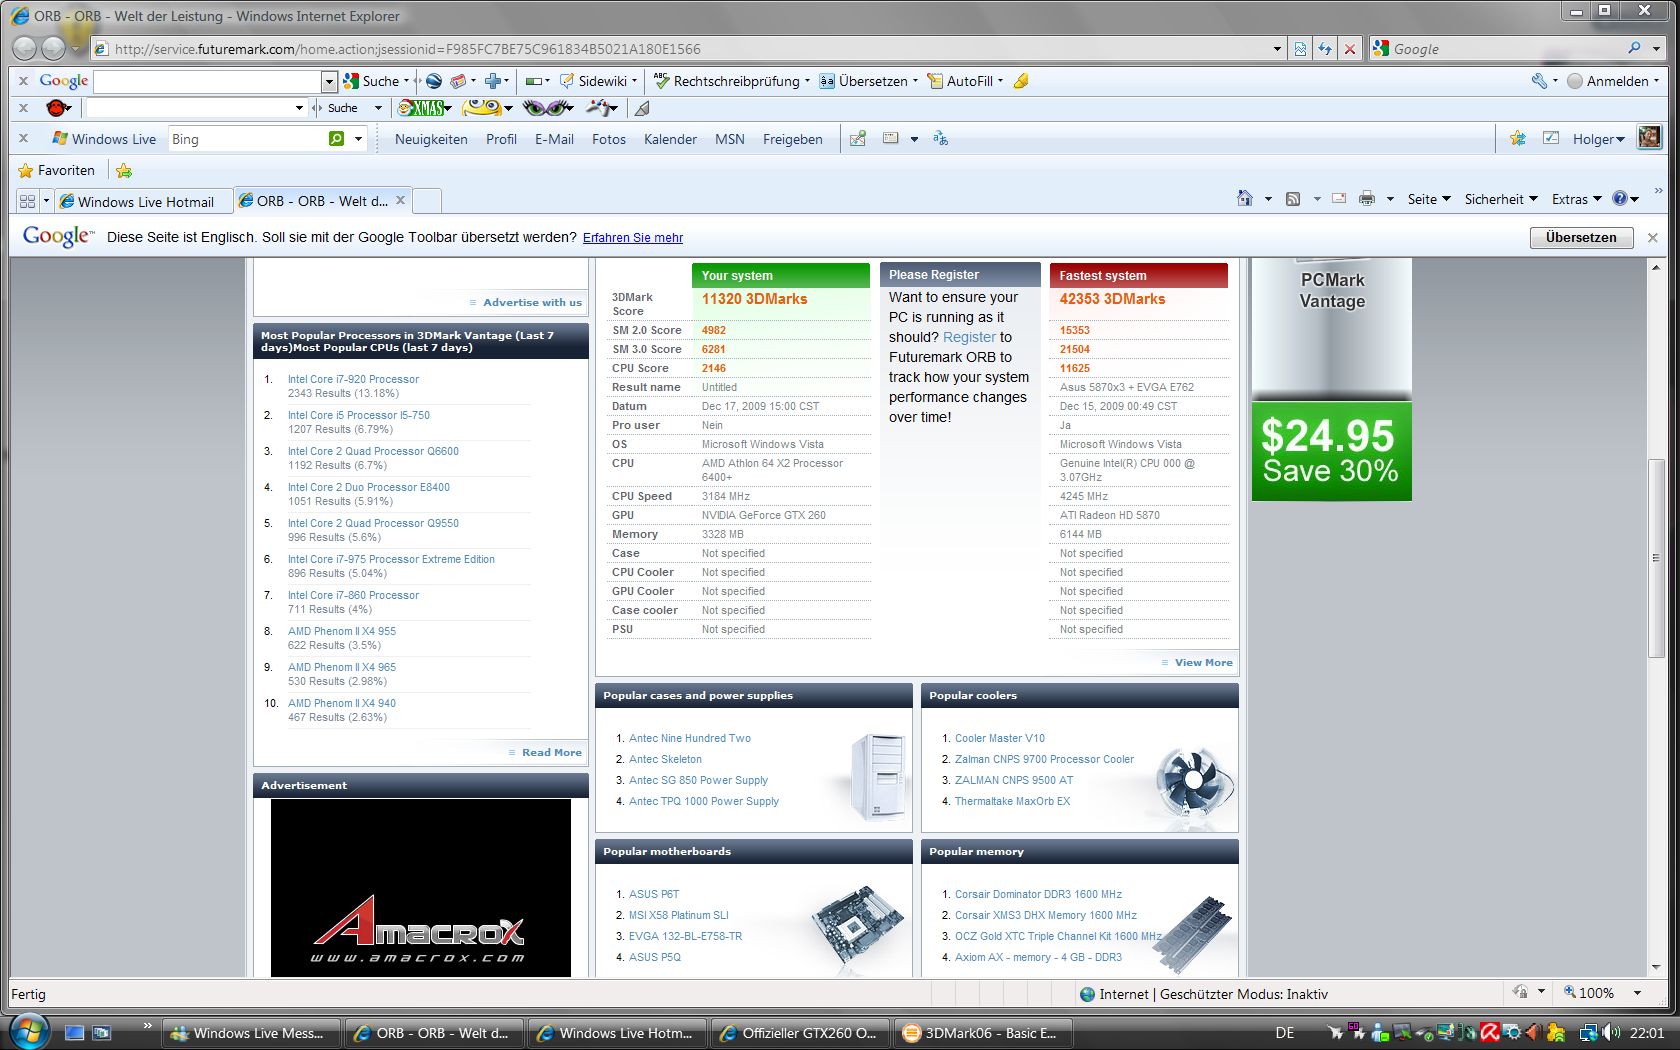Open the Windows Start orb

click(27, 1031)
